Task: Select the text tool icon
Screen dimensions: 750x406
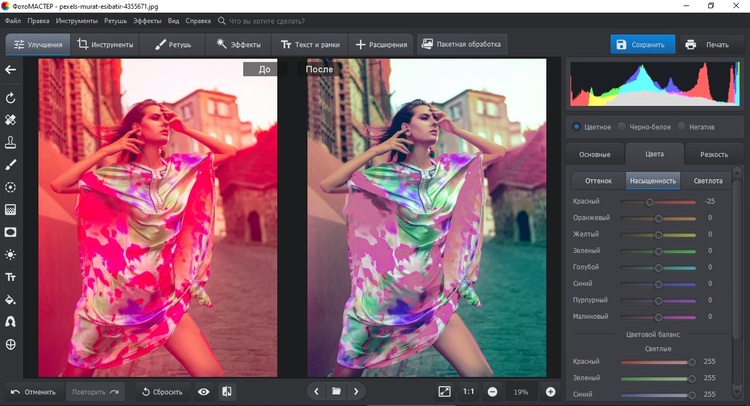Action: [11, 277]
